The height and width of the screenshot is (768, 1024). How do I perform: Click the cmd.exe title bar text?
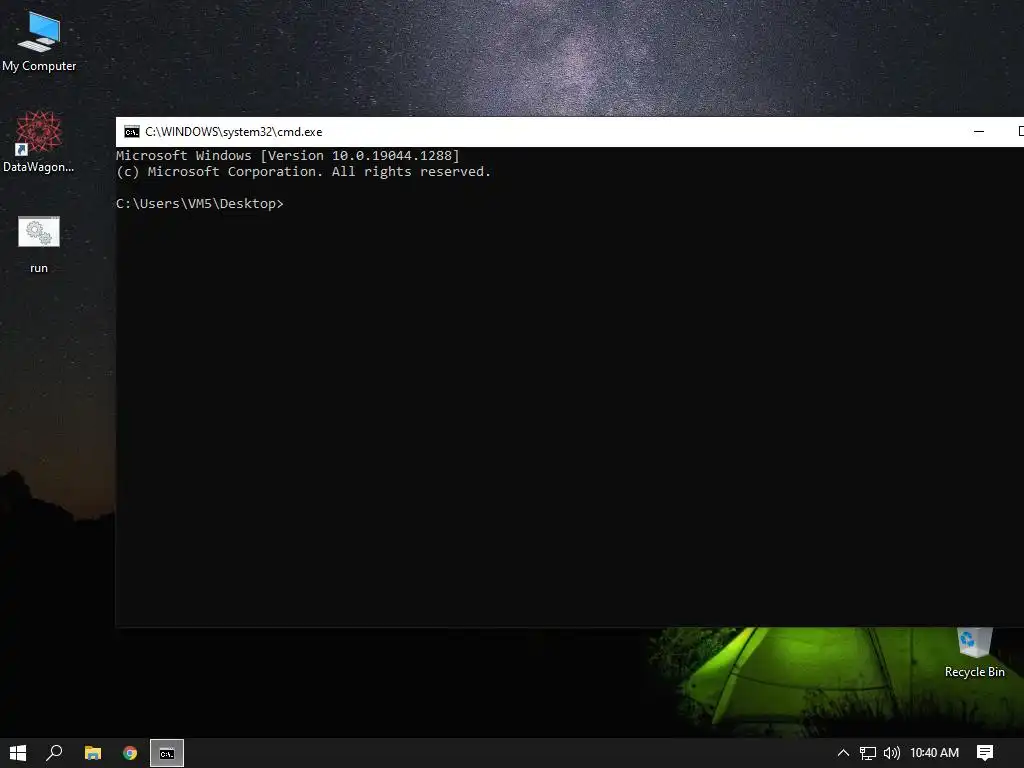coord(234,132)
